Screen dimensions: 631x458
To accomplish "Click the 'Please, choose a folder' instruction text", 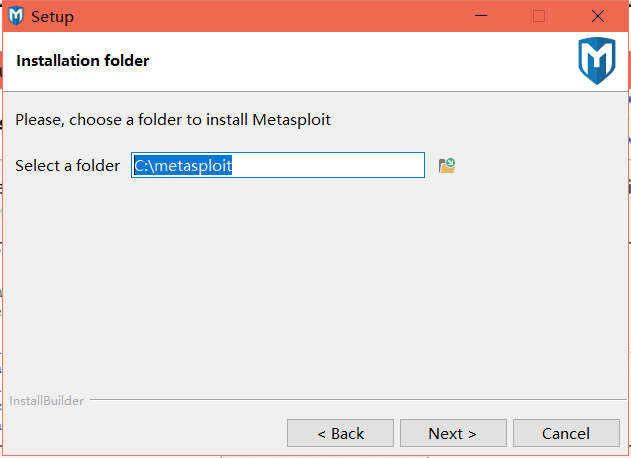I will point(173,120).
